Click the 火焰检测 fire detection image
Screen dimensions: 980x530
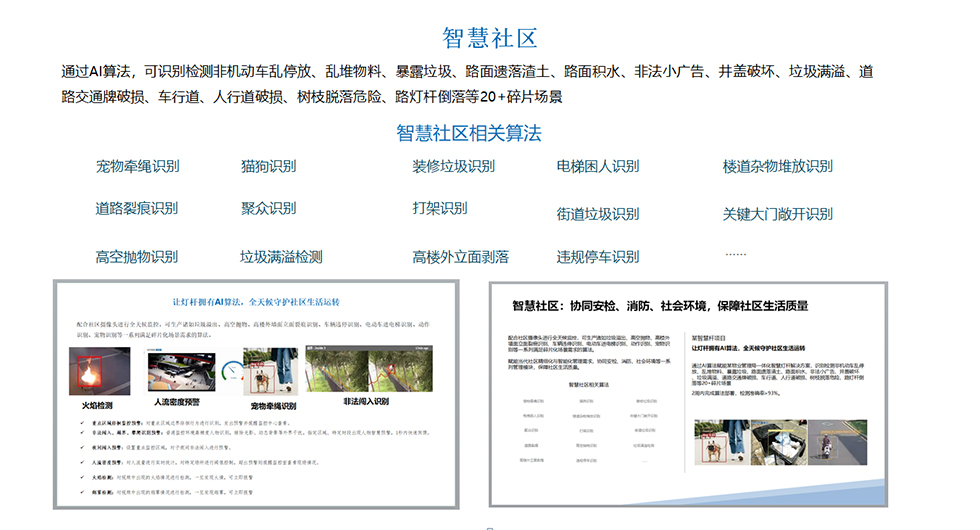point(99,371)
